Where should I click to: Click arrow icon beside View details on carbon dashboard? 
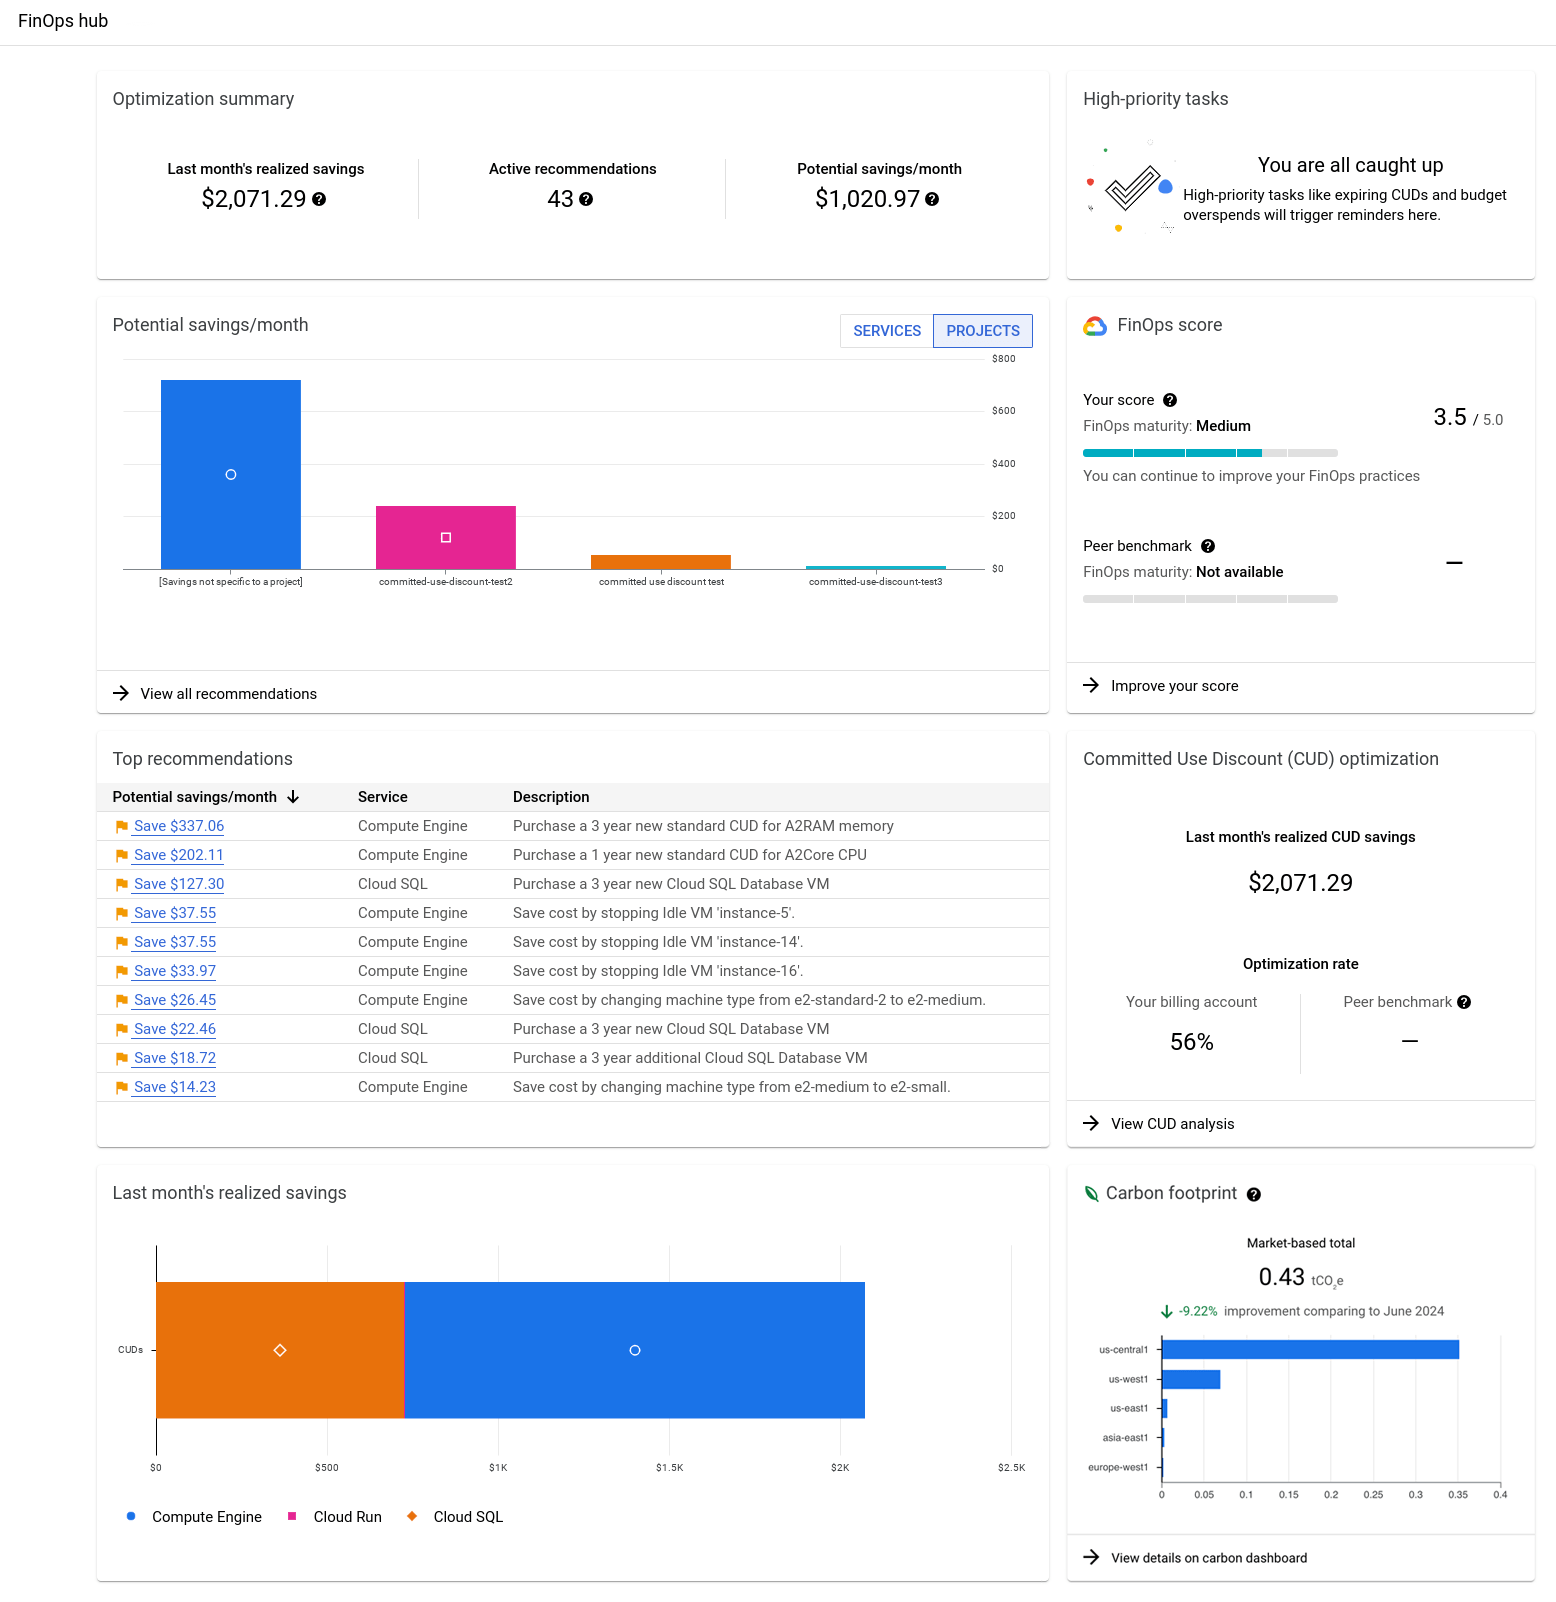pyautogui.click(x=1091, y=1557)
